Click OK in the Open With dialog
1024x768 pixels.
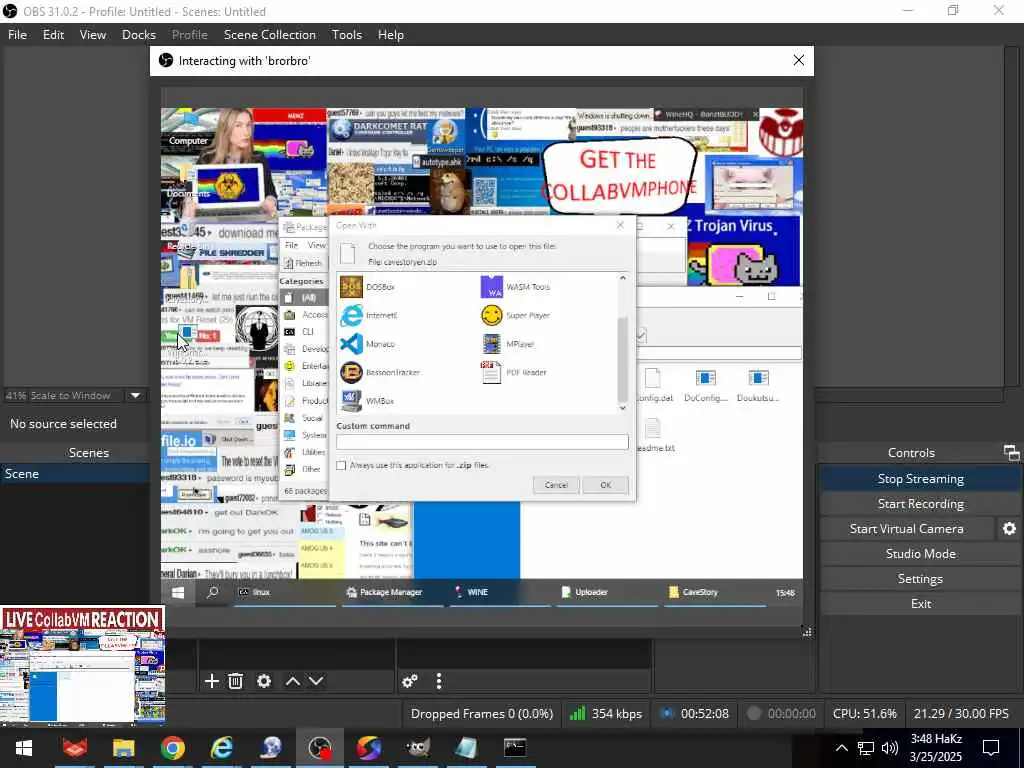605,485
